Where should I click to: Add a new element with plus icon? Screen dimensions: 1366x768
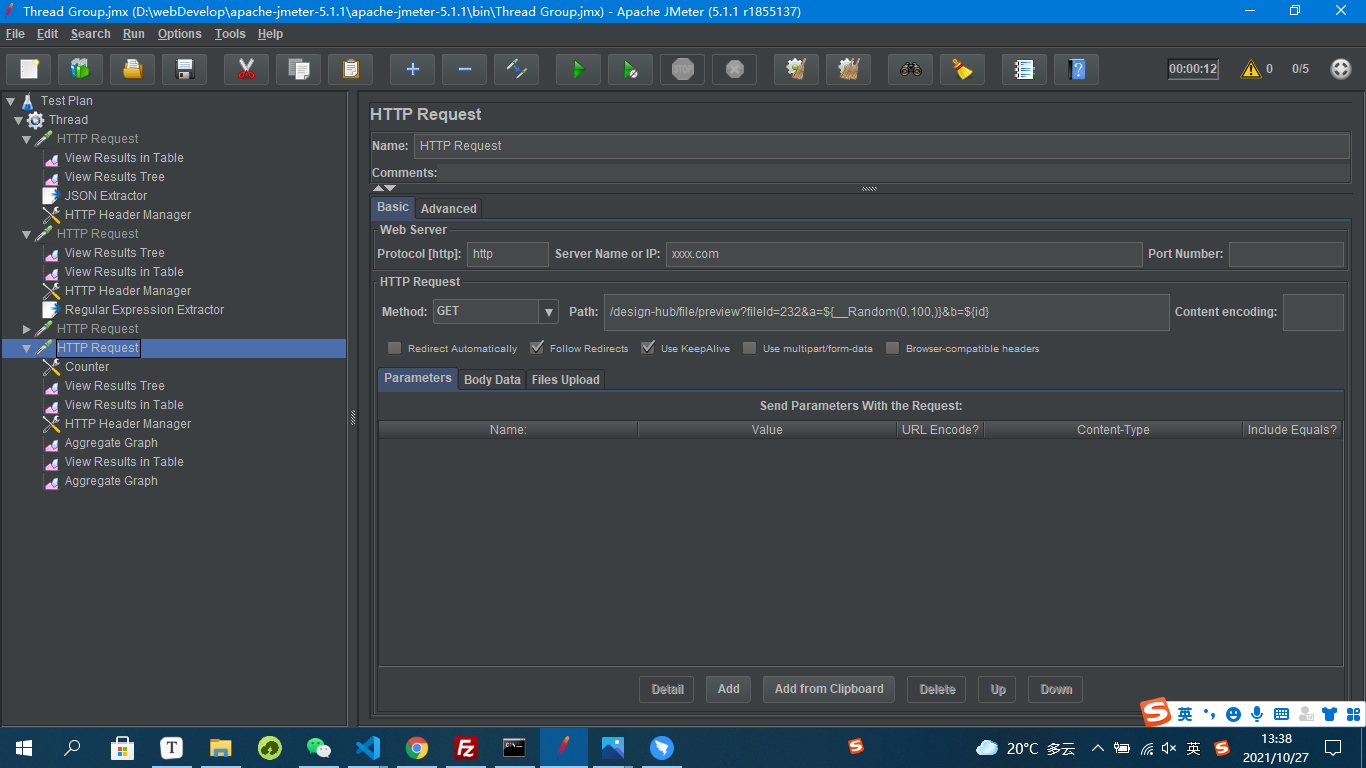412,69
